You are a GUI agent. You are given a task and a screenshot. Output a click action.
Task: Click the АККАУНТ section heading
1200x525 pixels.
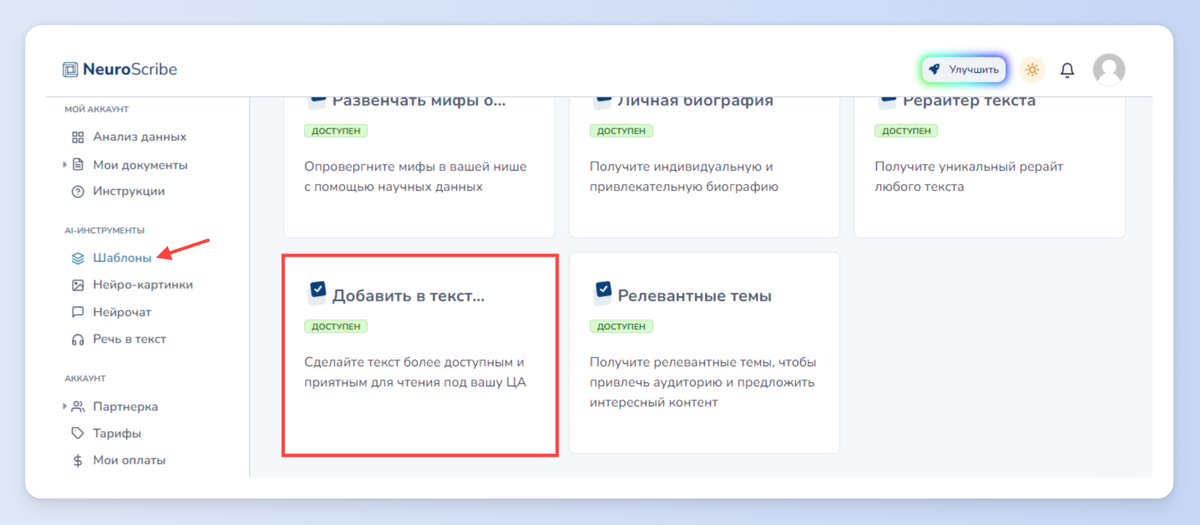click(85, 378)
